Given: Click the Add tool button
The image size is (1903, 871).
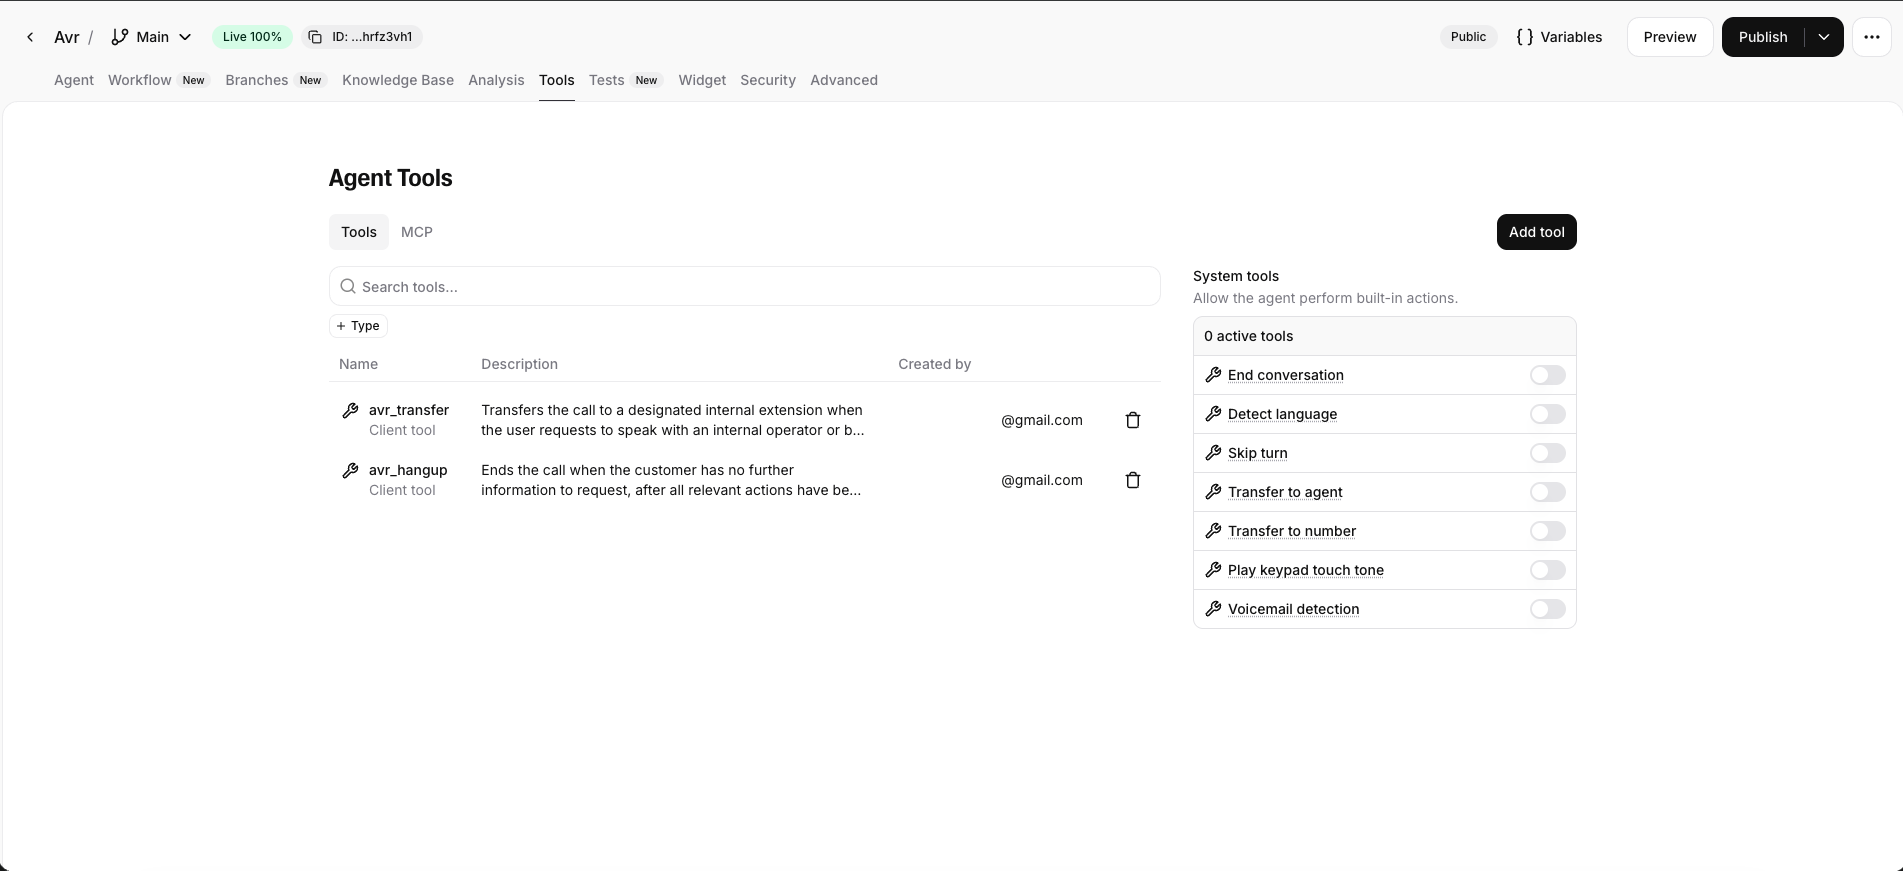Looking at the screenshot, I should tap(1536, 232).
